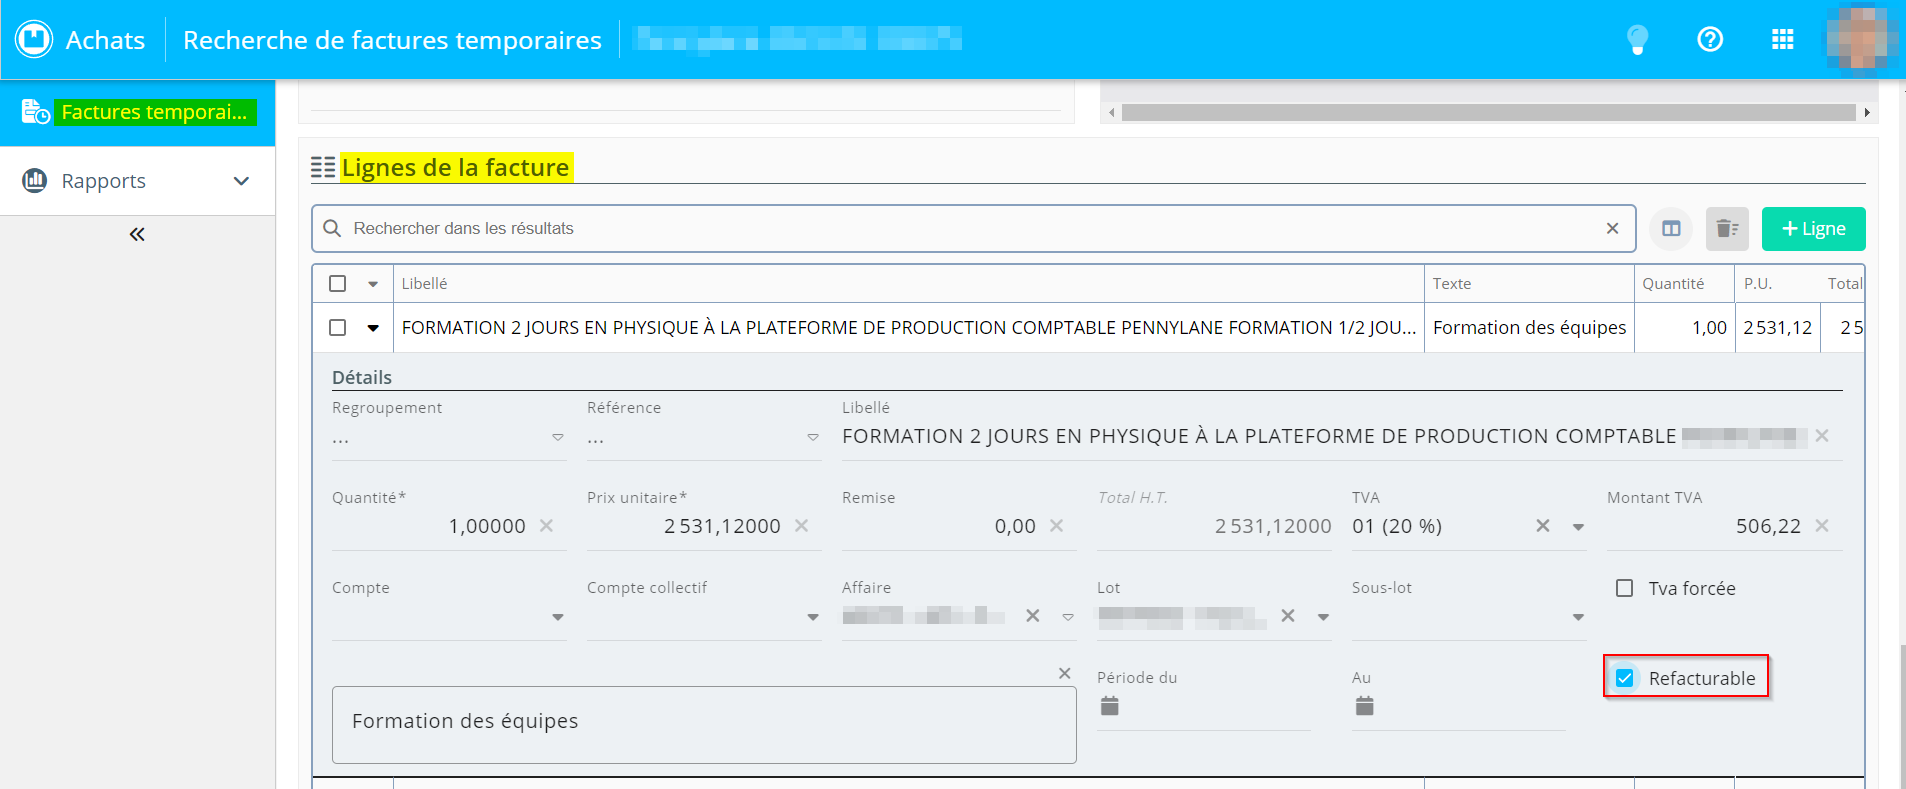Open the Période du calendar picker

pyautogui.click(x=1109, y=706)
